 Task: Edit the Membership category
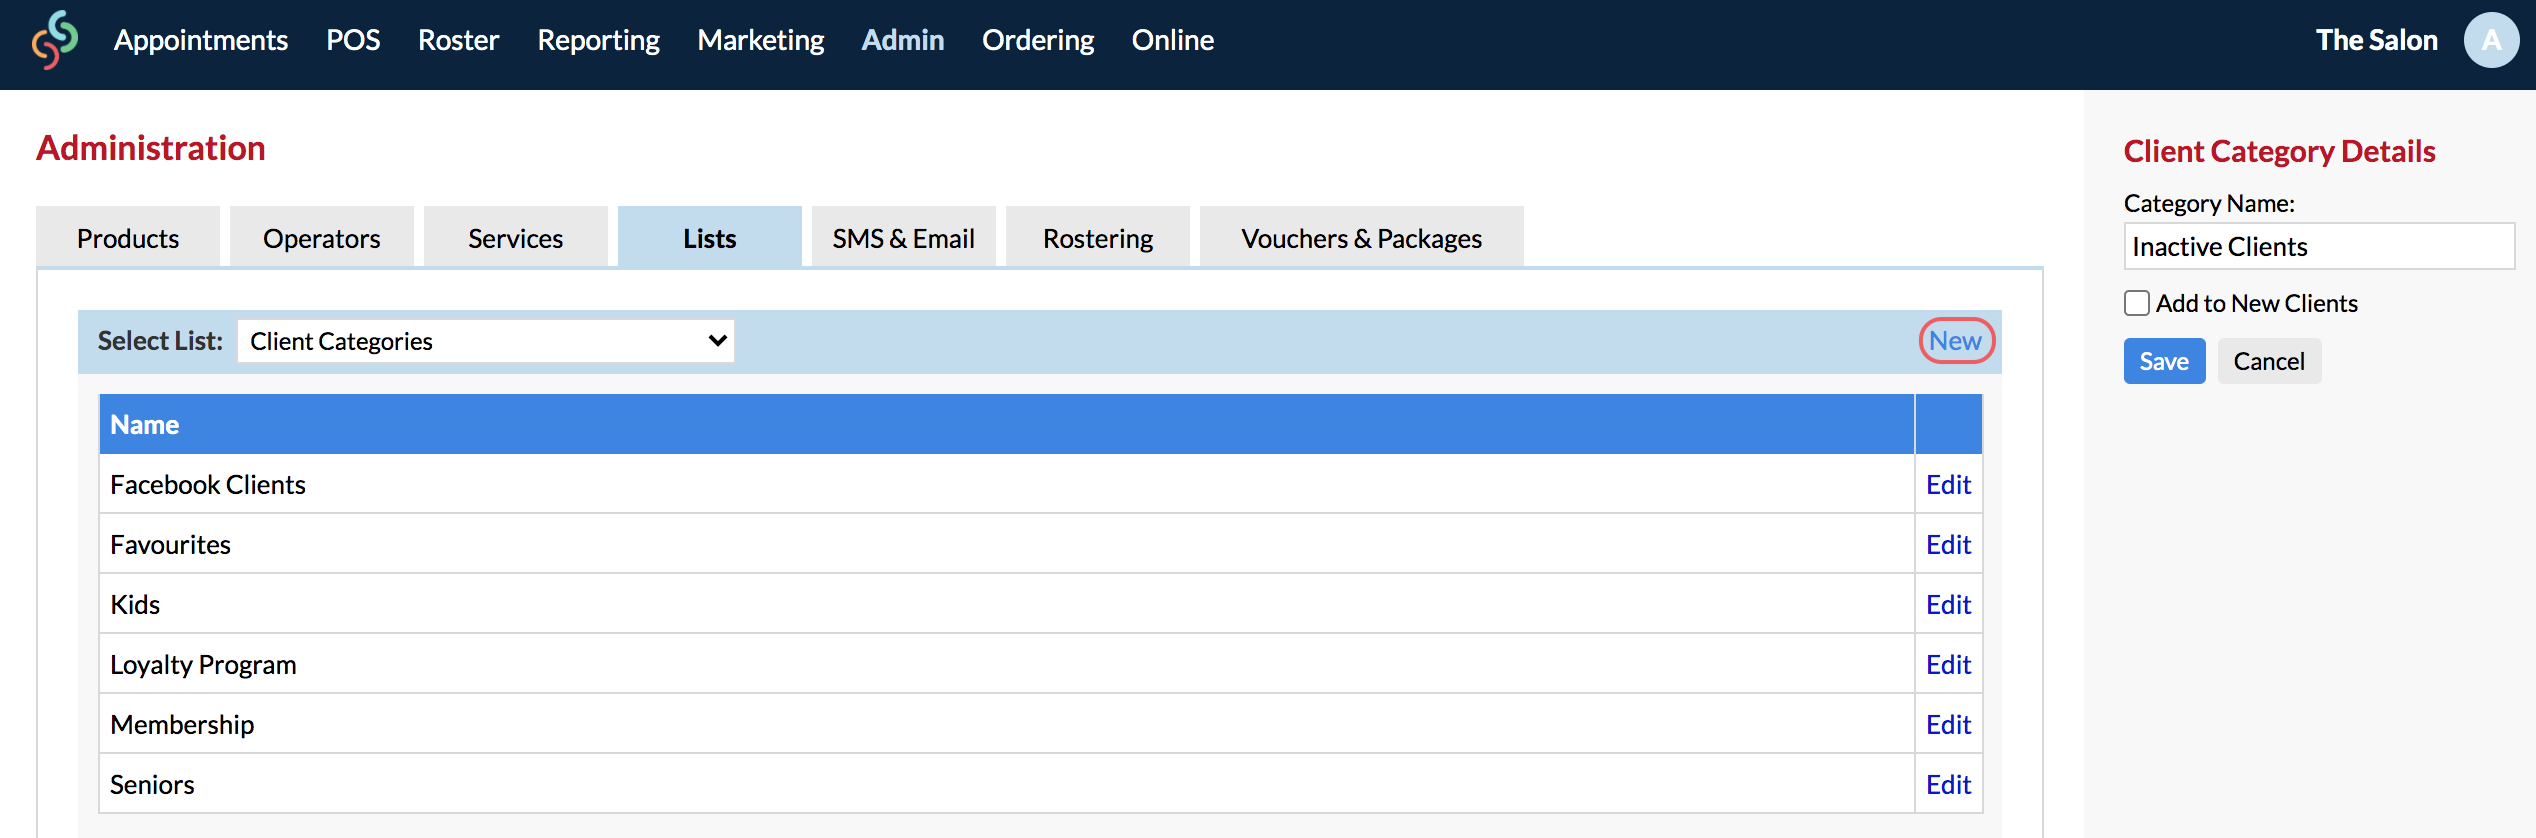pos(1949,725)
